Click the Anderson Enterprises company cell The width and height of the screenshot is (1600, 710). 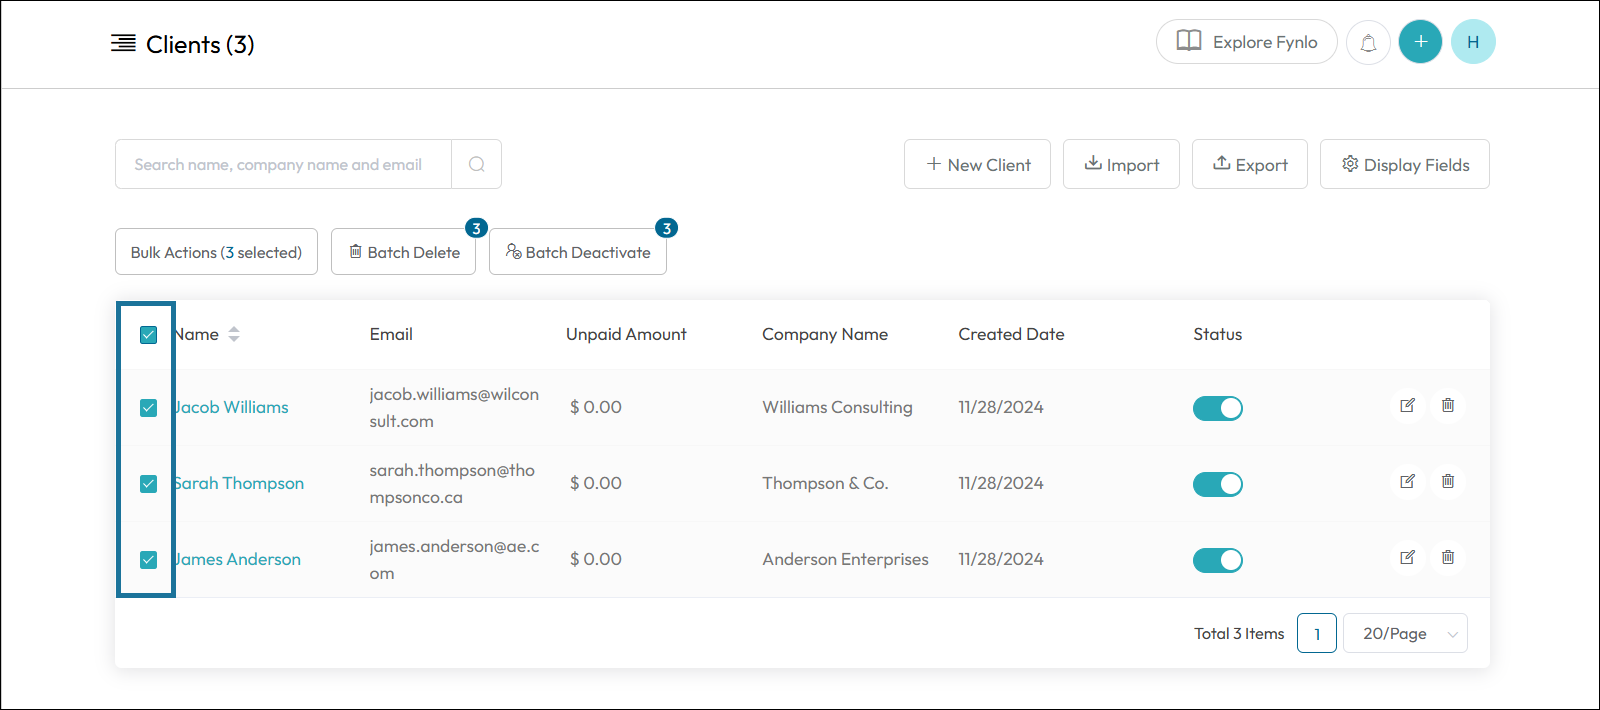pyautogui.click(x=845, y=559)
